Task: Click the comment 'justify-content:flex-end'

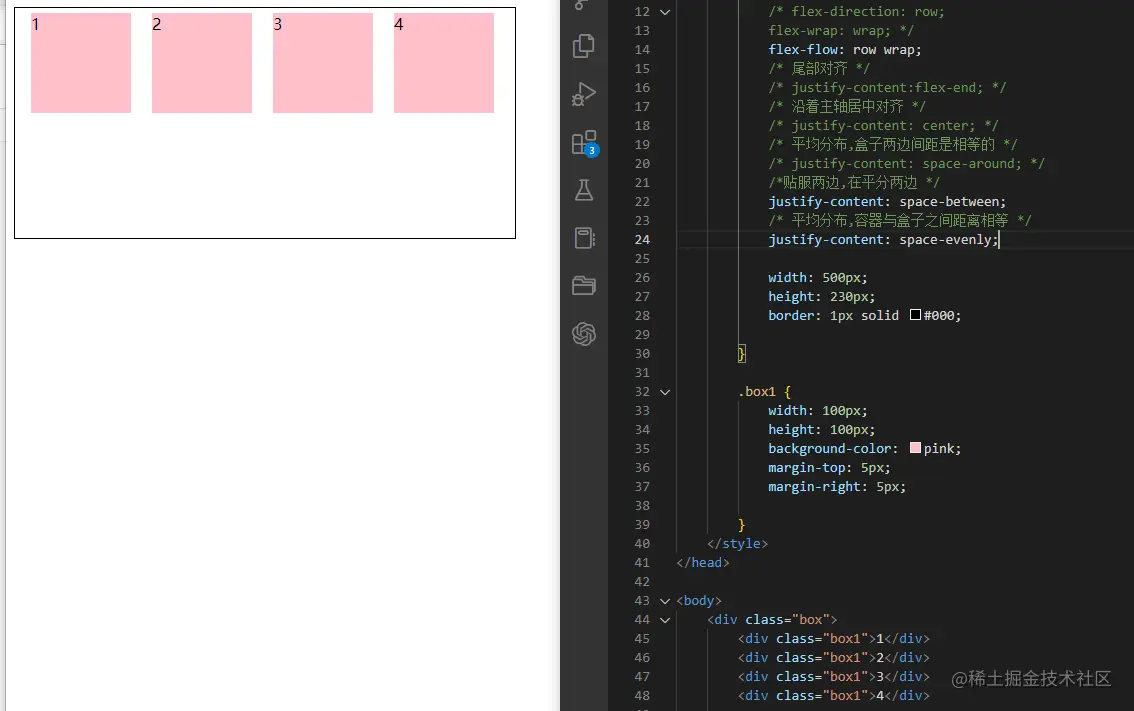Action: [887, 88]
